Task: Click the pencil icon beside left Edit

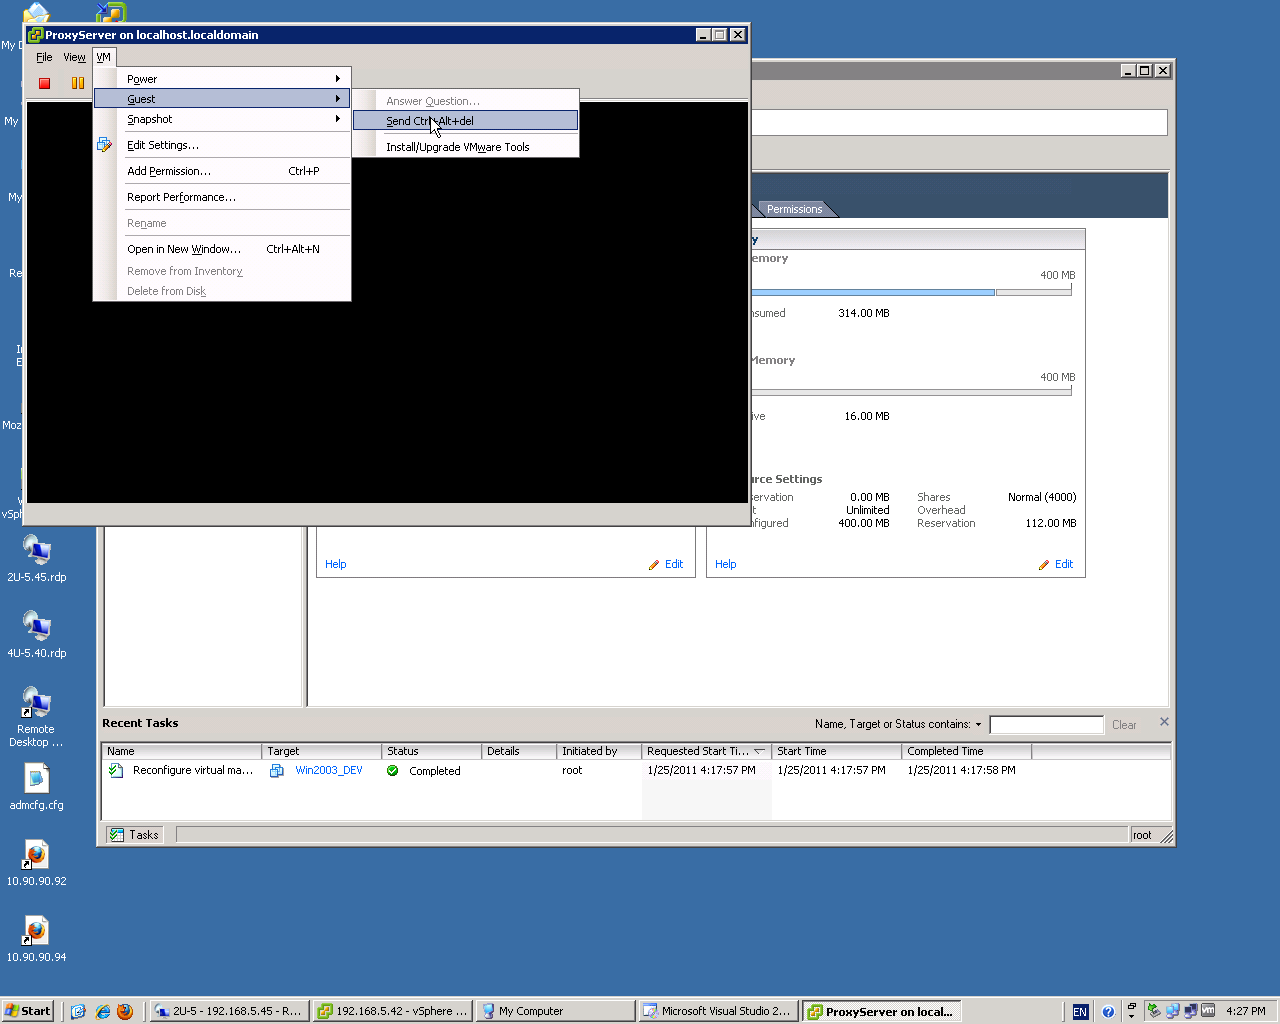Action: pyautogui.click(x=654, y=565)
